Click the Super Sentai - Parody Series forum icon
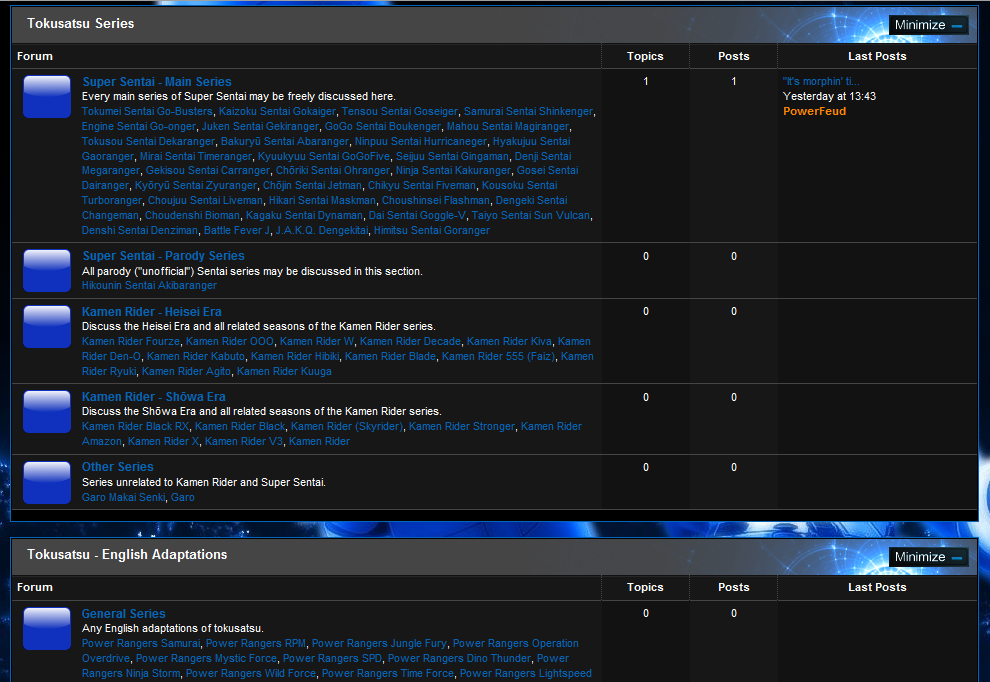 point(47,271)
